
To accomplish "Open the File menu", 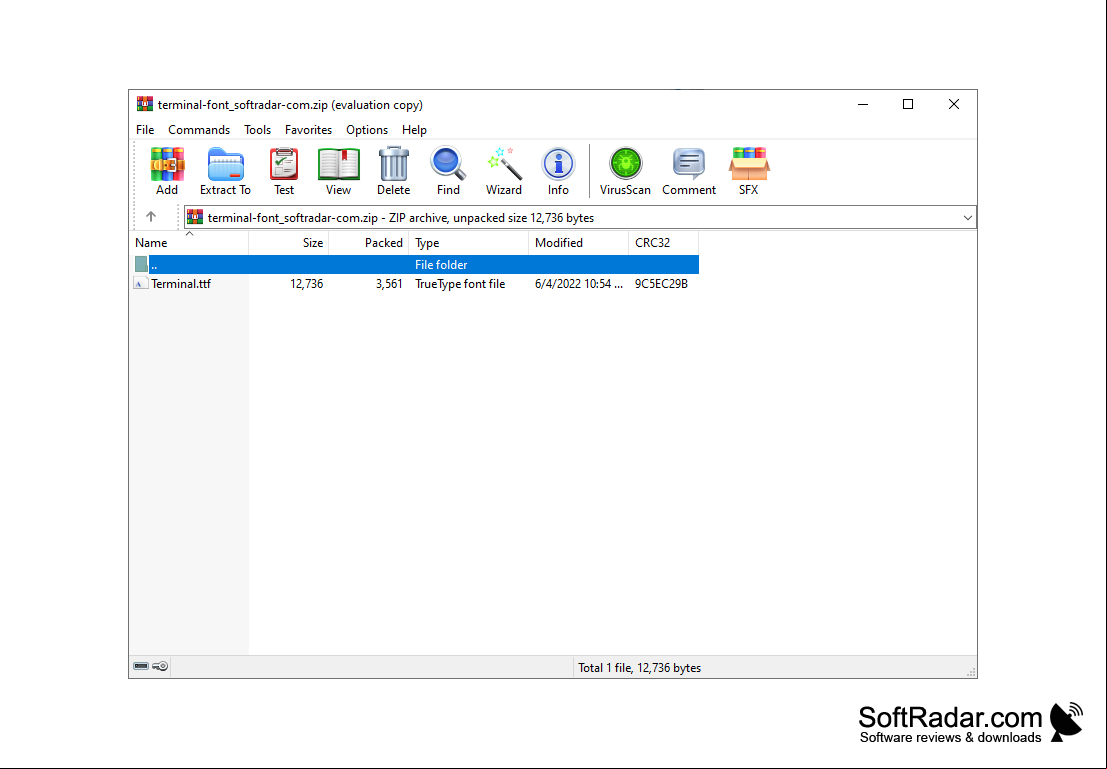I will click(x=145, y=130).
